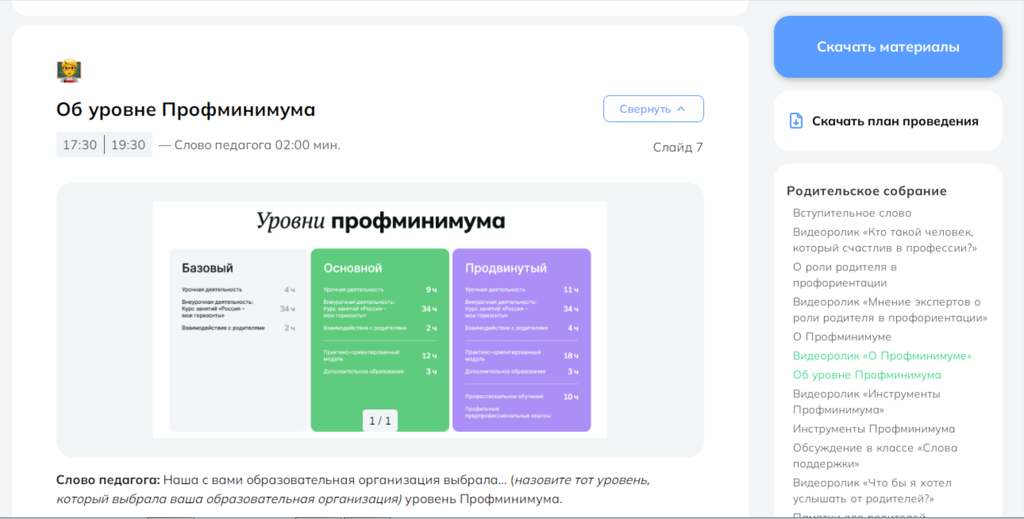Select Видеоролик «Мнение экспертов» sidebar item
1024x519 pixels.
click(x=889, y=309)
